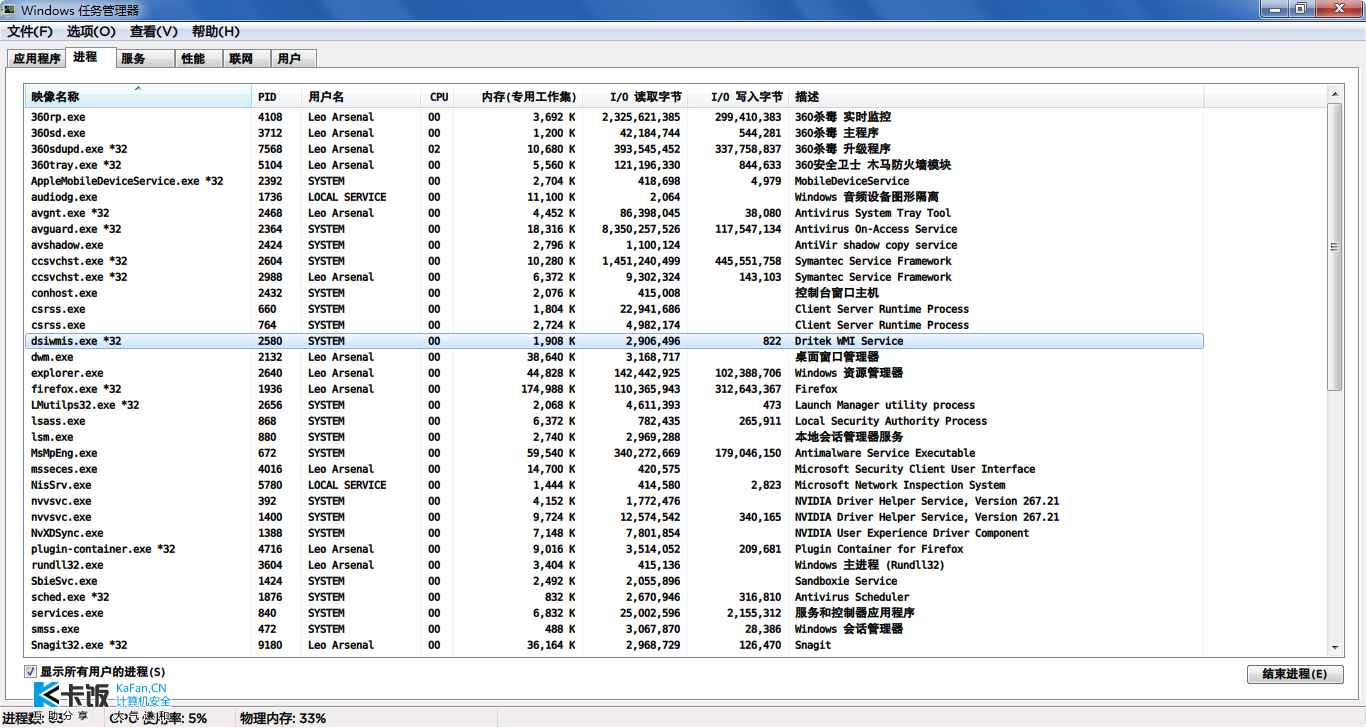Select the avguard.exe *32 process

[614, 229]
